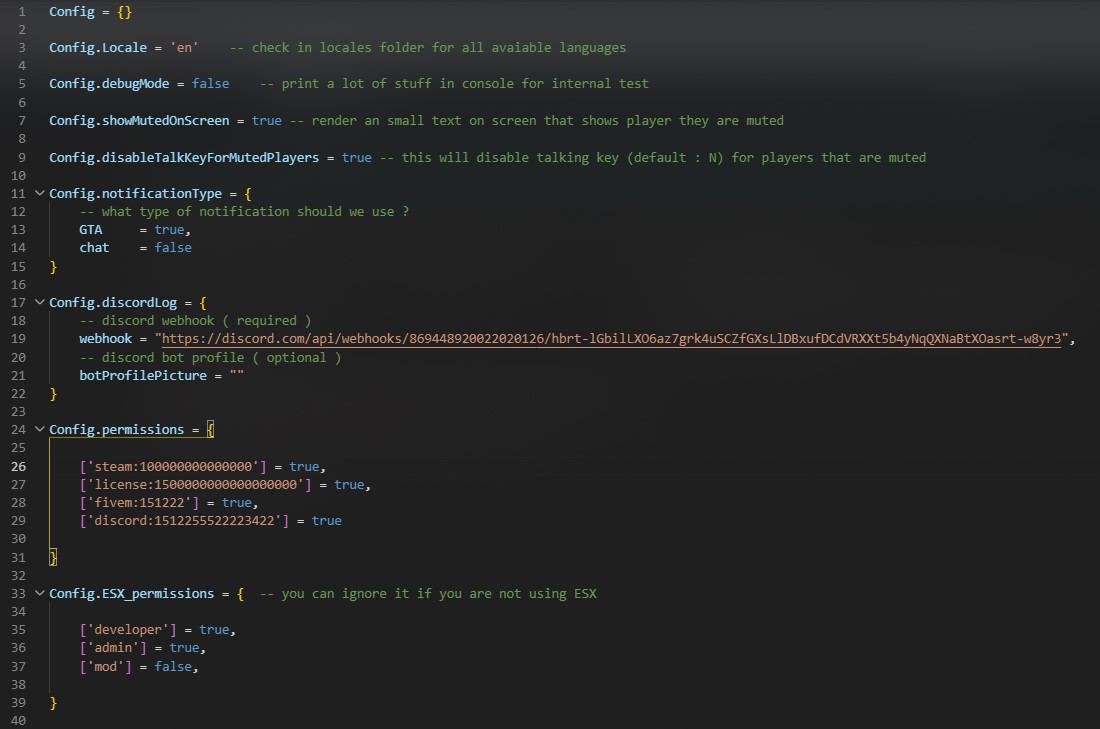Click 'true' value of GTA
Image resolution: width=1100 pixels, height=729 pixels.
click(x=169, y=230)
